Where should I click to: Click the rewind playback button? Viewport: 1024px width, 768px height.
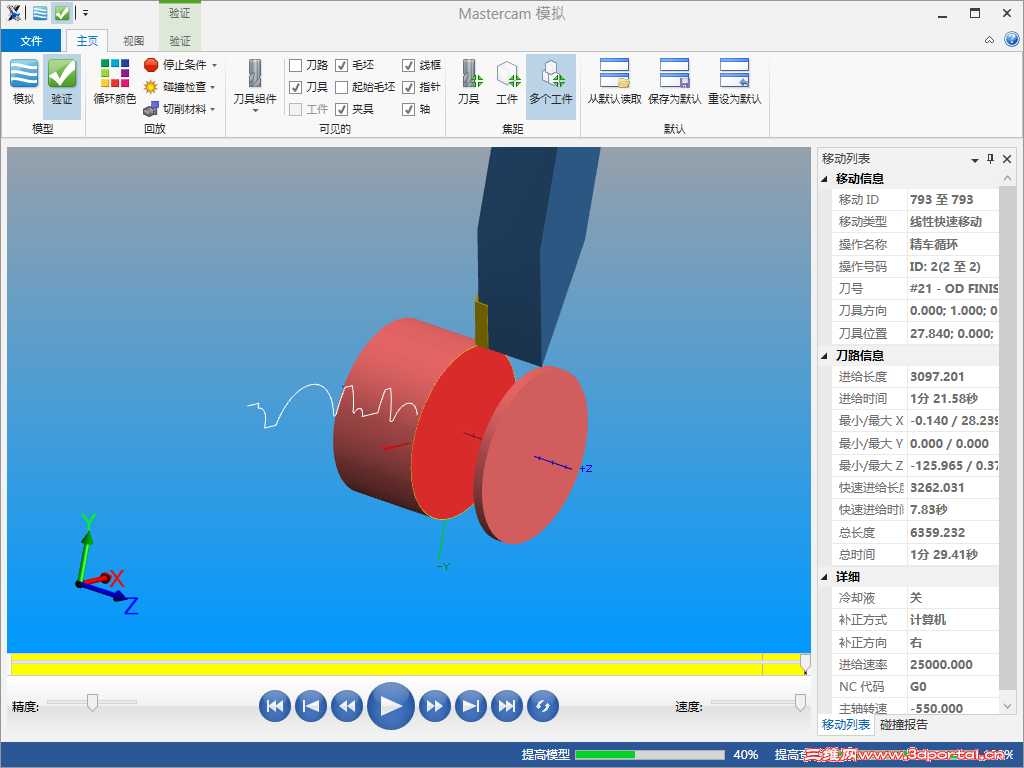click(x=347, y=706)
